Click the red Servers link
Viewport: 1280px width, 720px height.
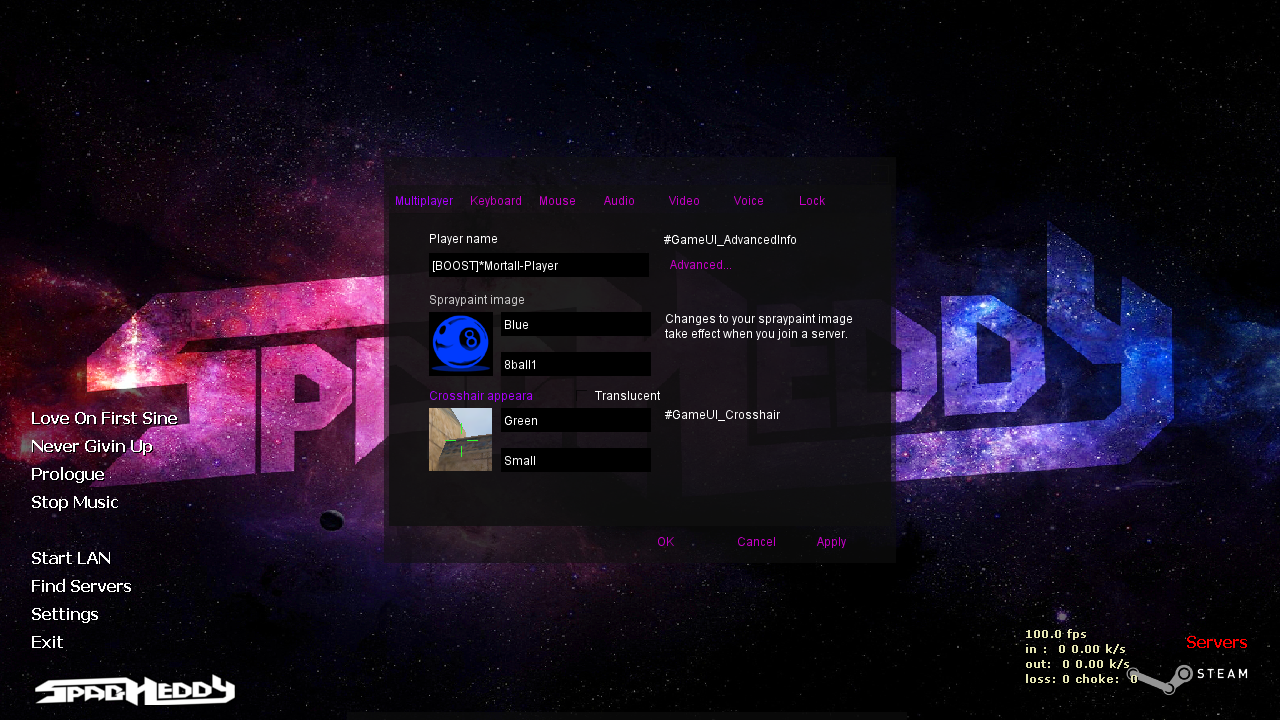click(x=1216, y=642)
